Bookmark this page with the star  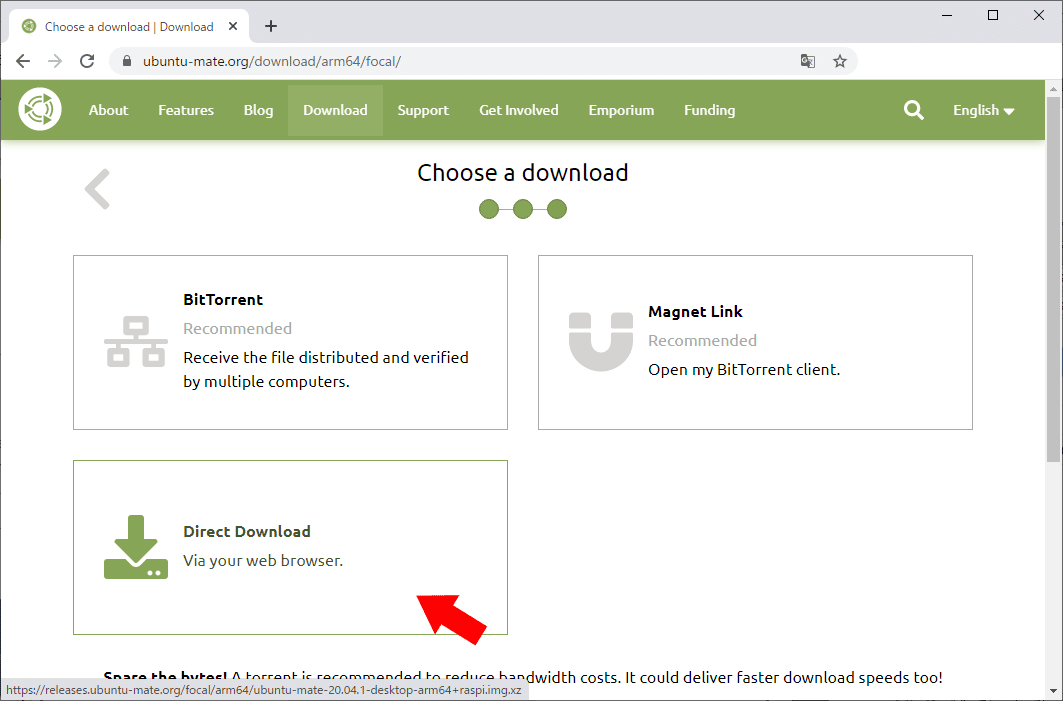point(839,61)
